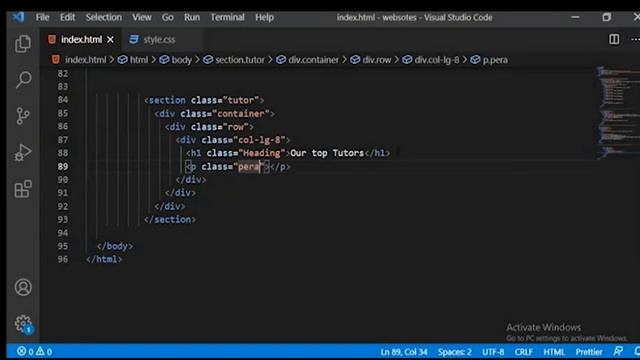Click the "Our top Tutors" heading text
The image size is (640, 360).
[x=327, y=153]
